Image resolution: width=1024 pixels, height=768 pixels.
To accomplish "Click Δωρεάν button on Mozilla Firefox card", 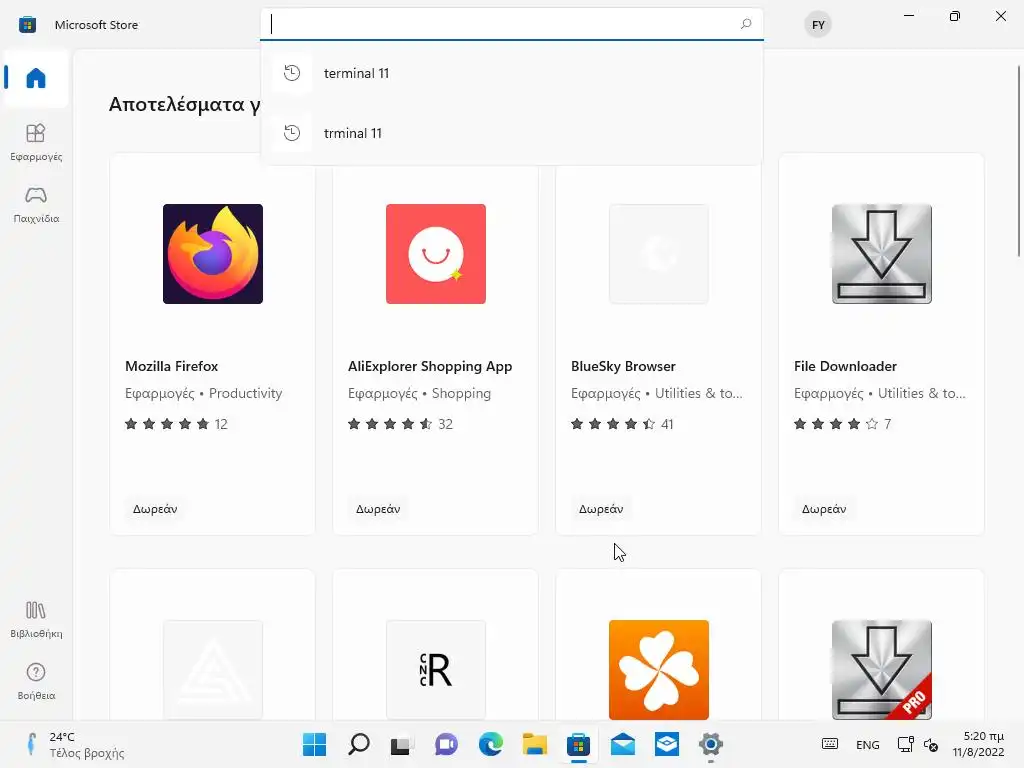I will [x=155, y=509].
